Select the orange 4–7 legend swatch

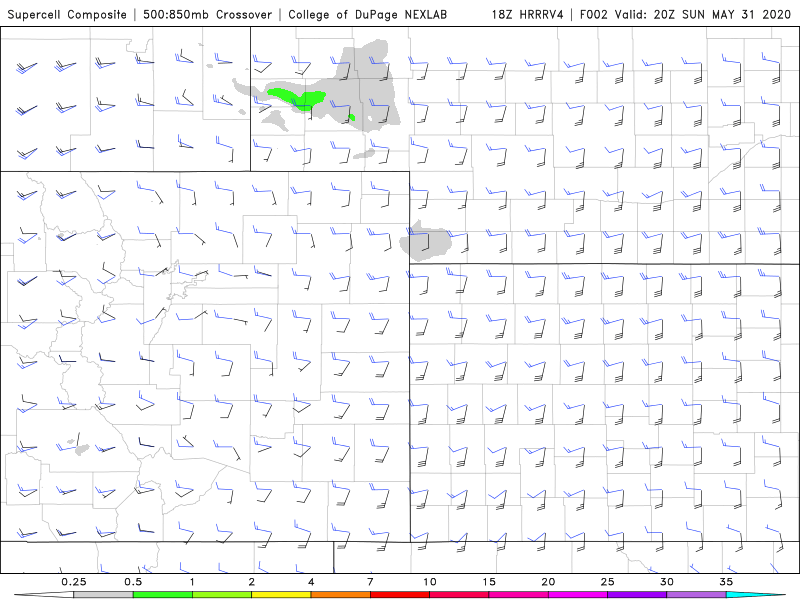(x=340, y=594)
